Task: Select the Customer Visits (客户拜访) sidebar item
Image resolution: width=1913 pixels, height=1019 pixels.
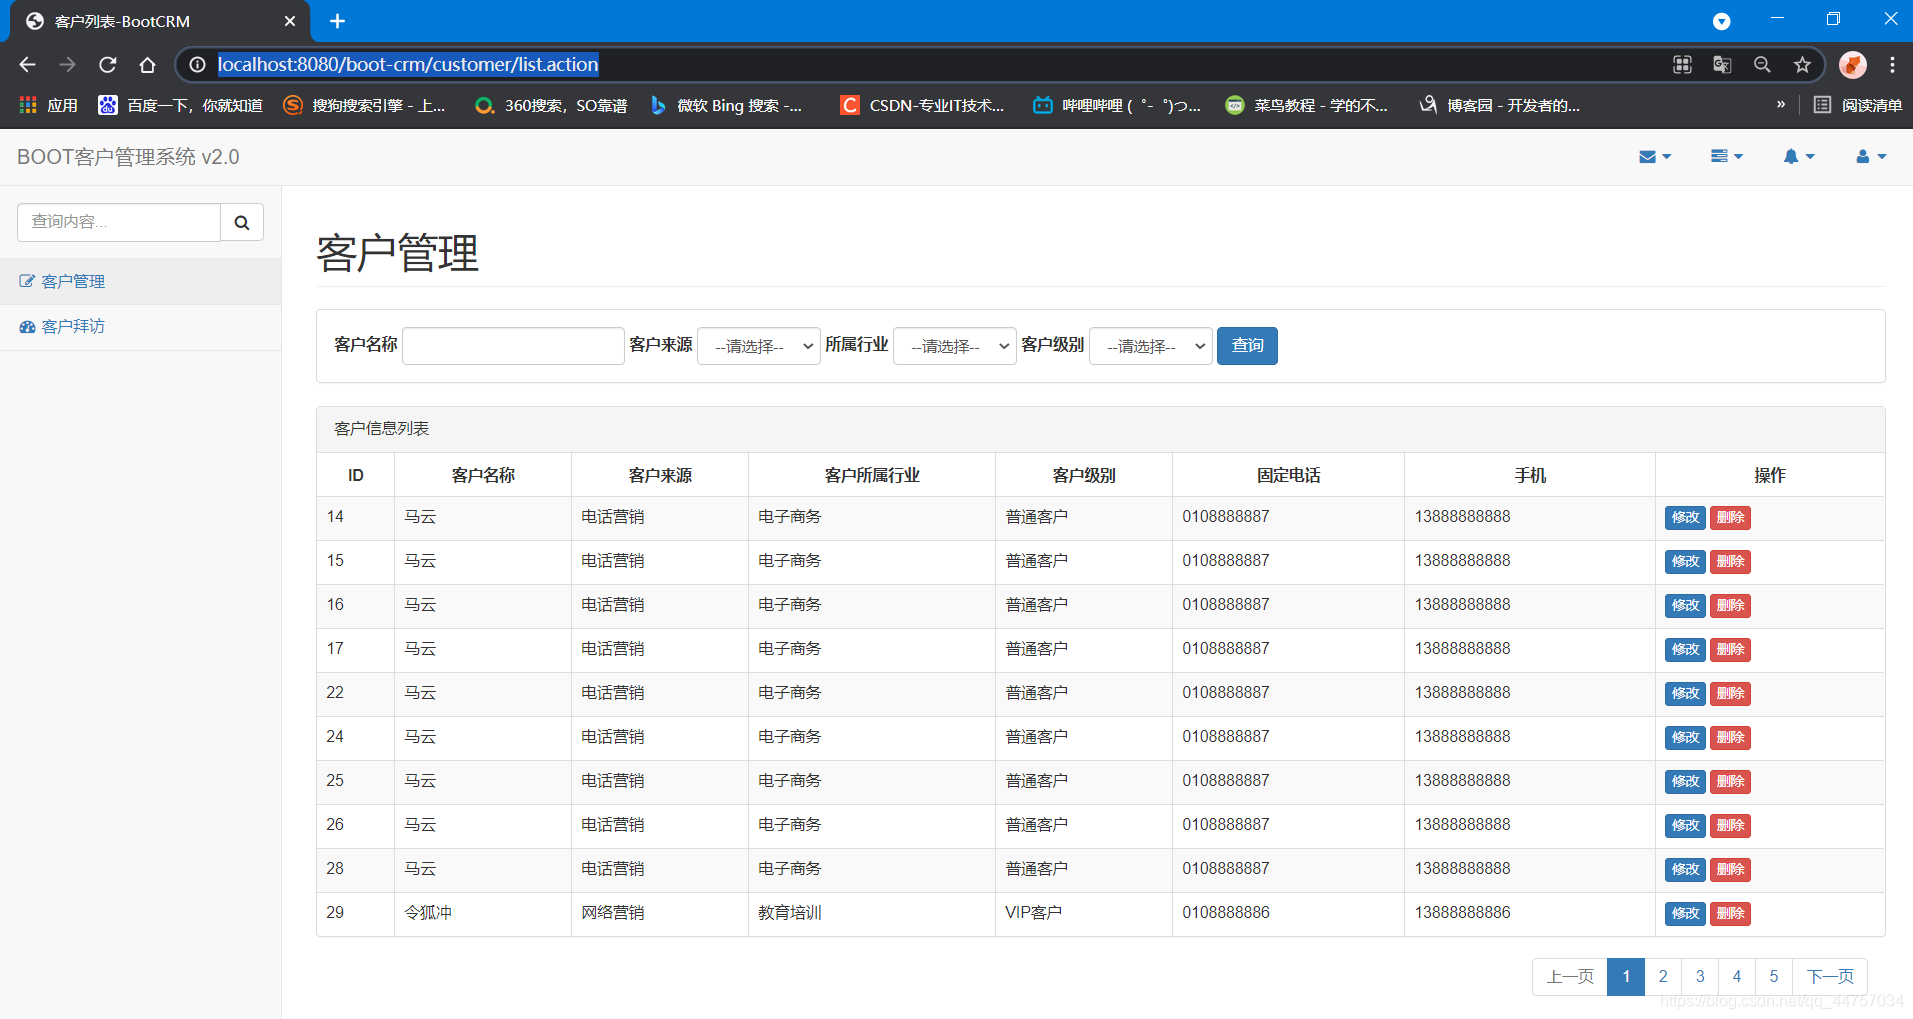Action: (140, 327)
